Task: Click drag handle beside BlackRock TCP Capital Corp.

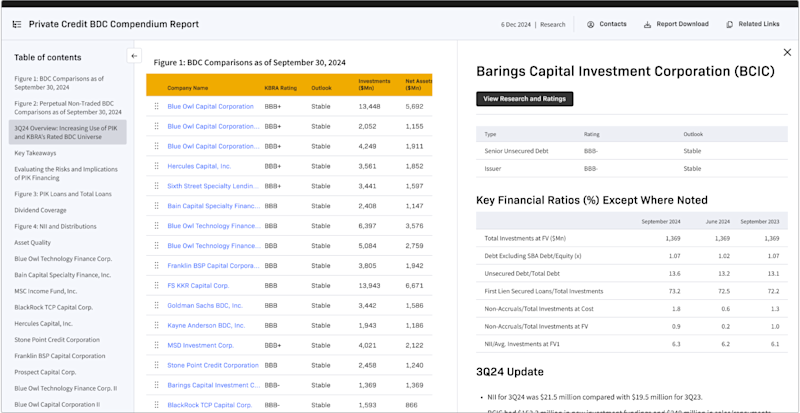Action: tap(157, 405)
